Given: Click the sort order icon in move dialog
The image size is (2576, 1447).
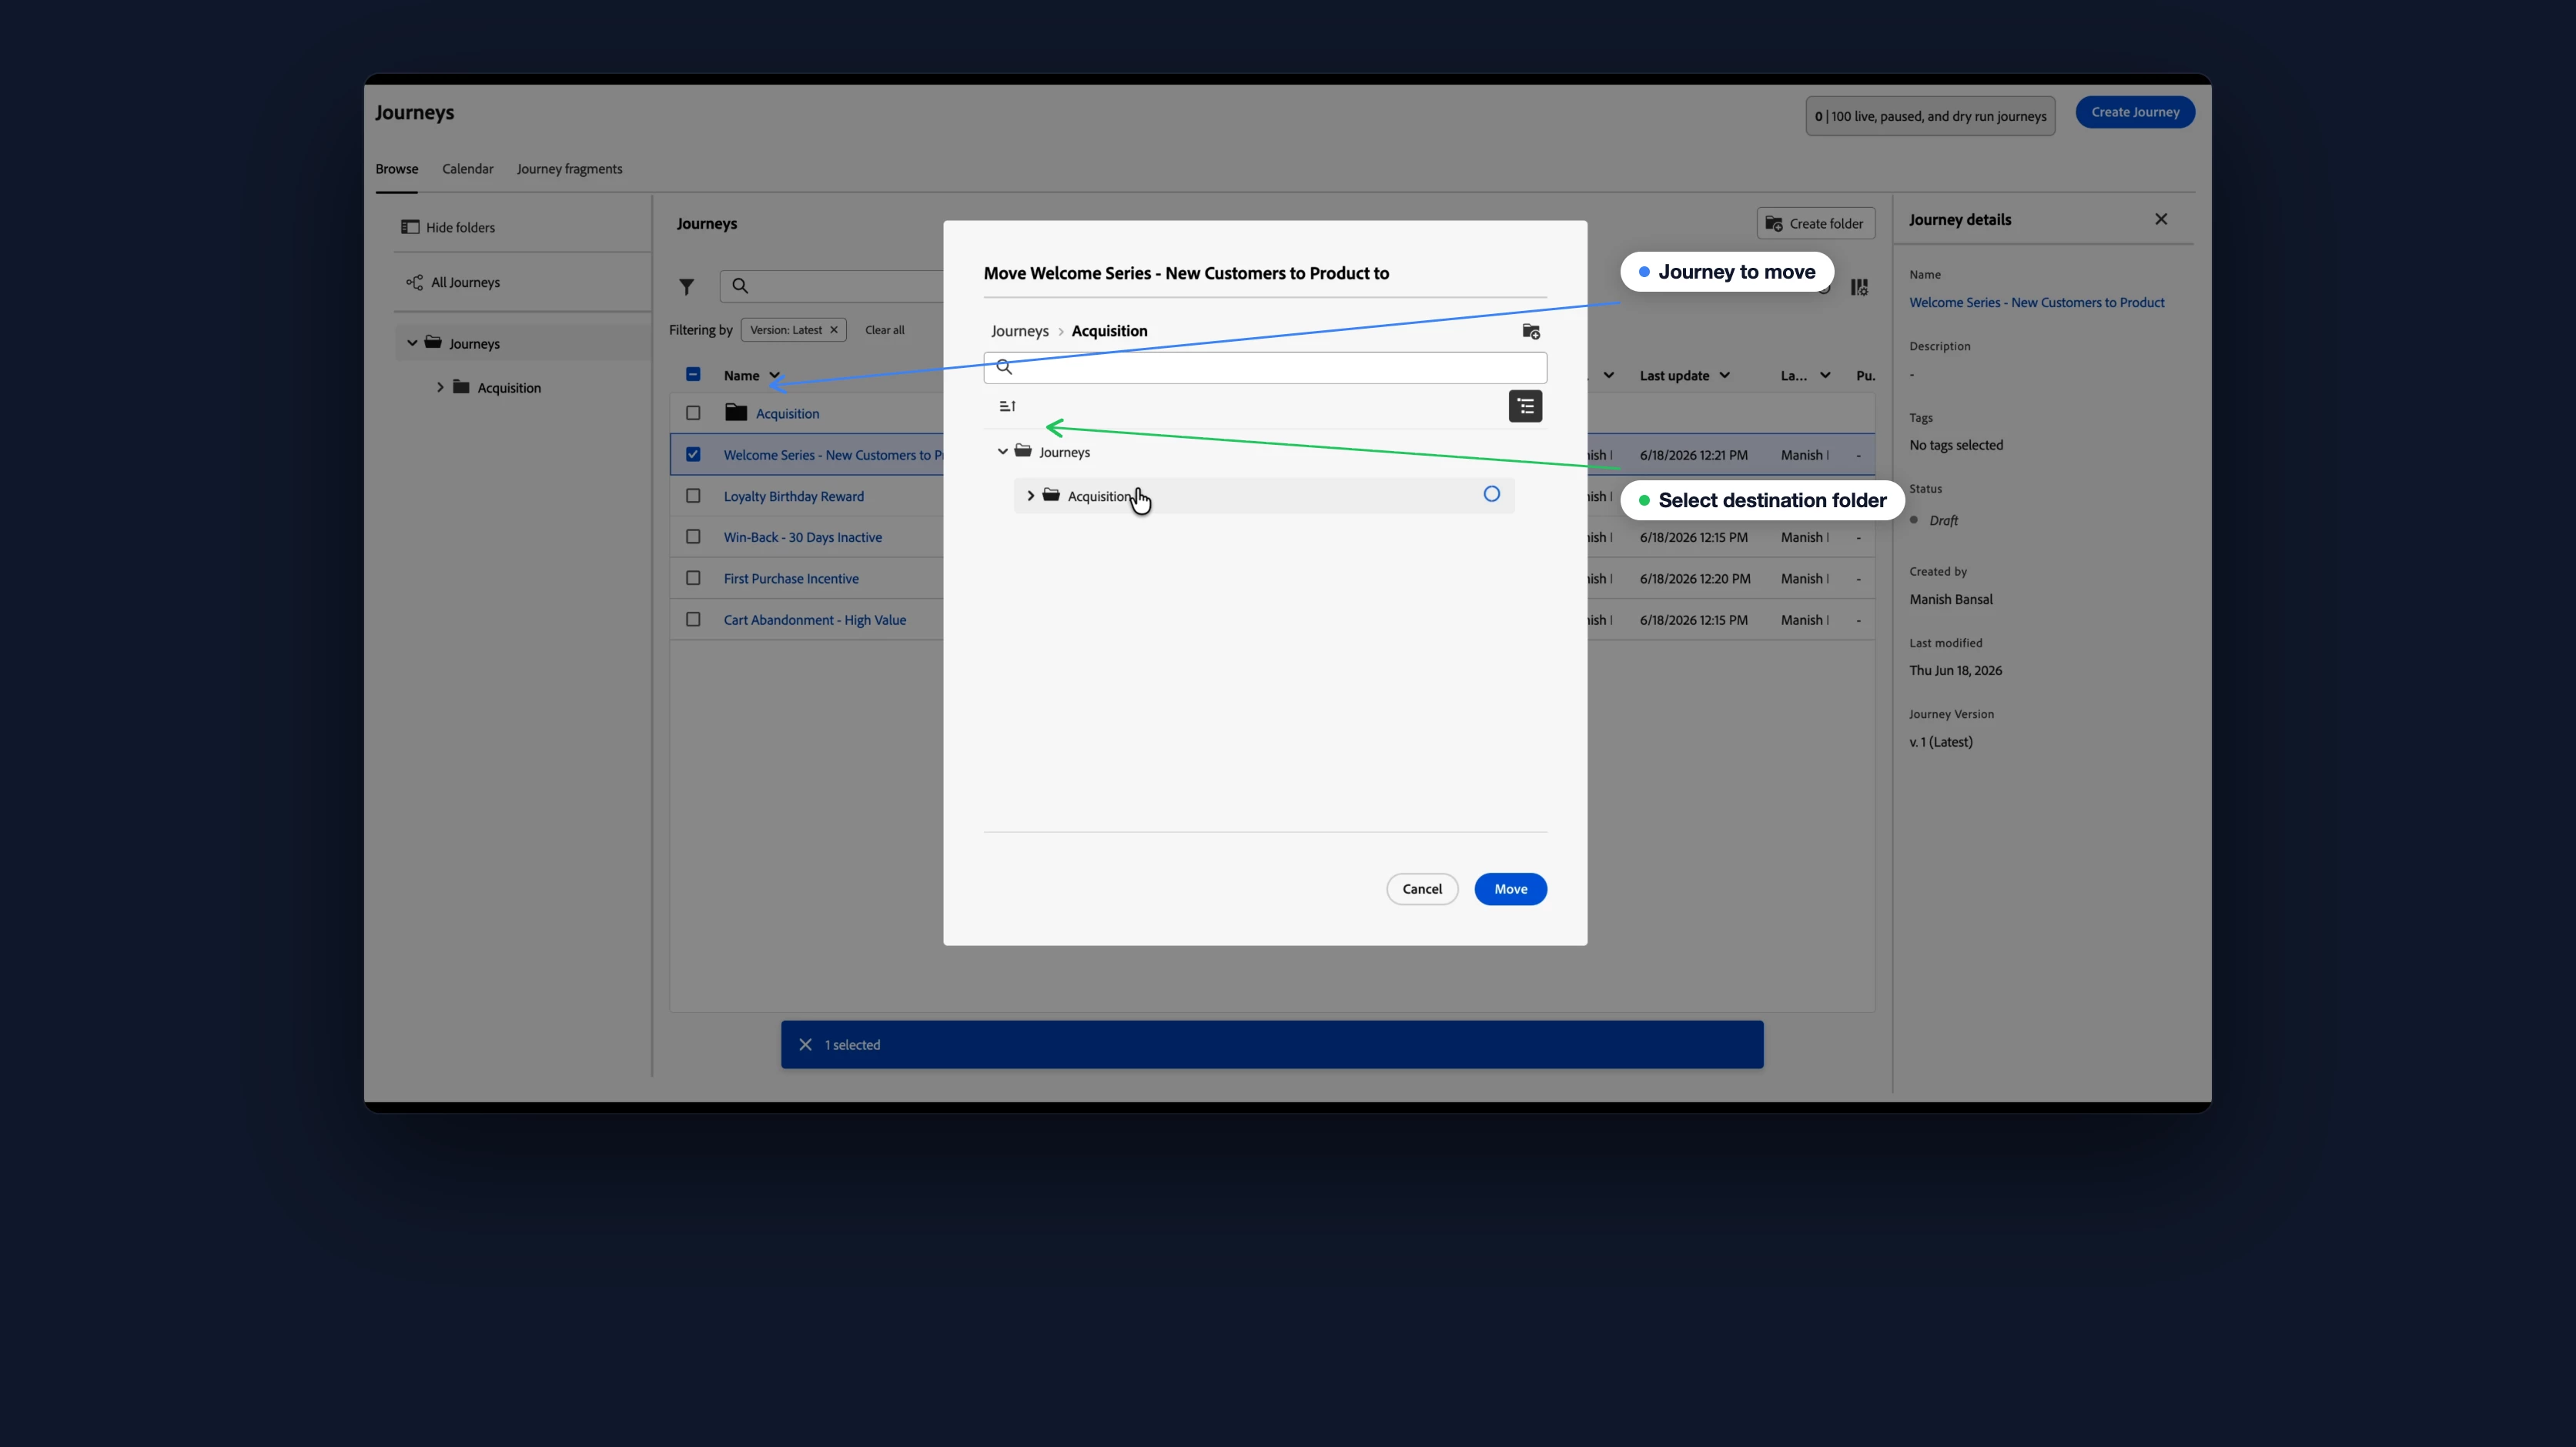Looking at the screenshot, I should (1007, 406).
